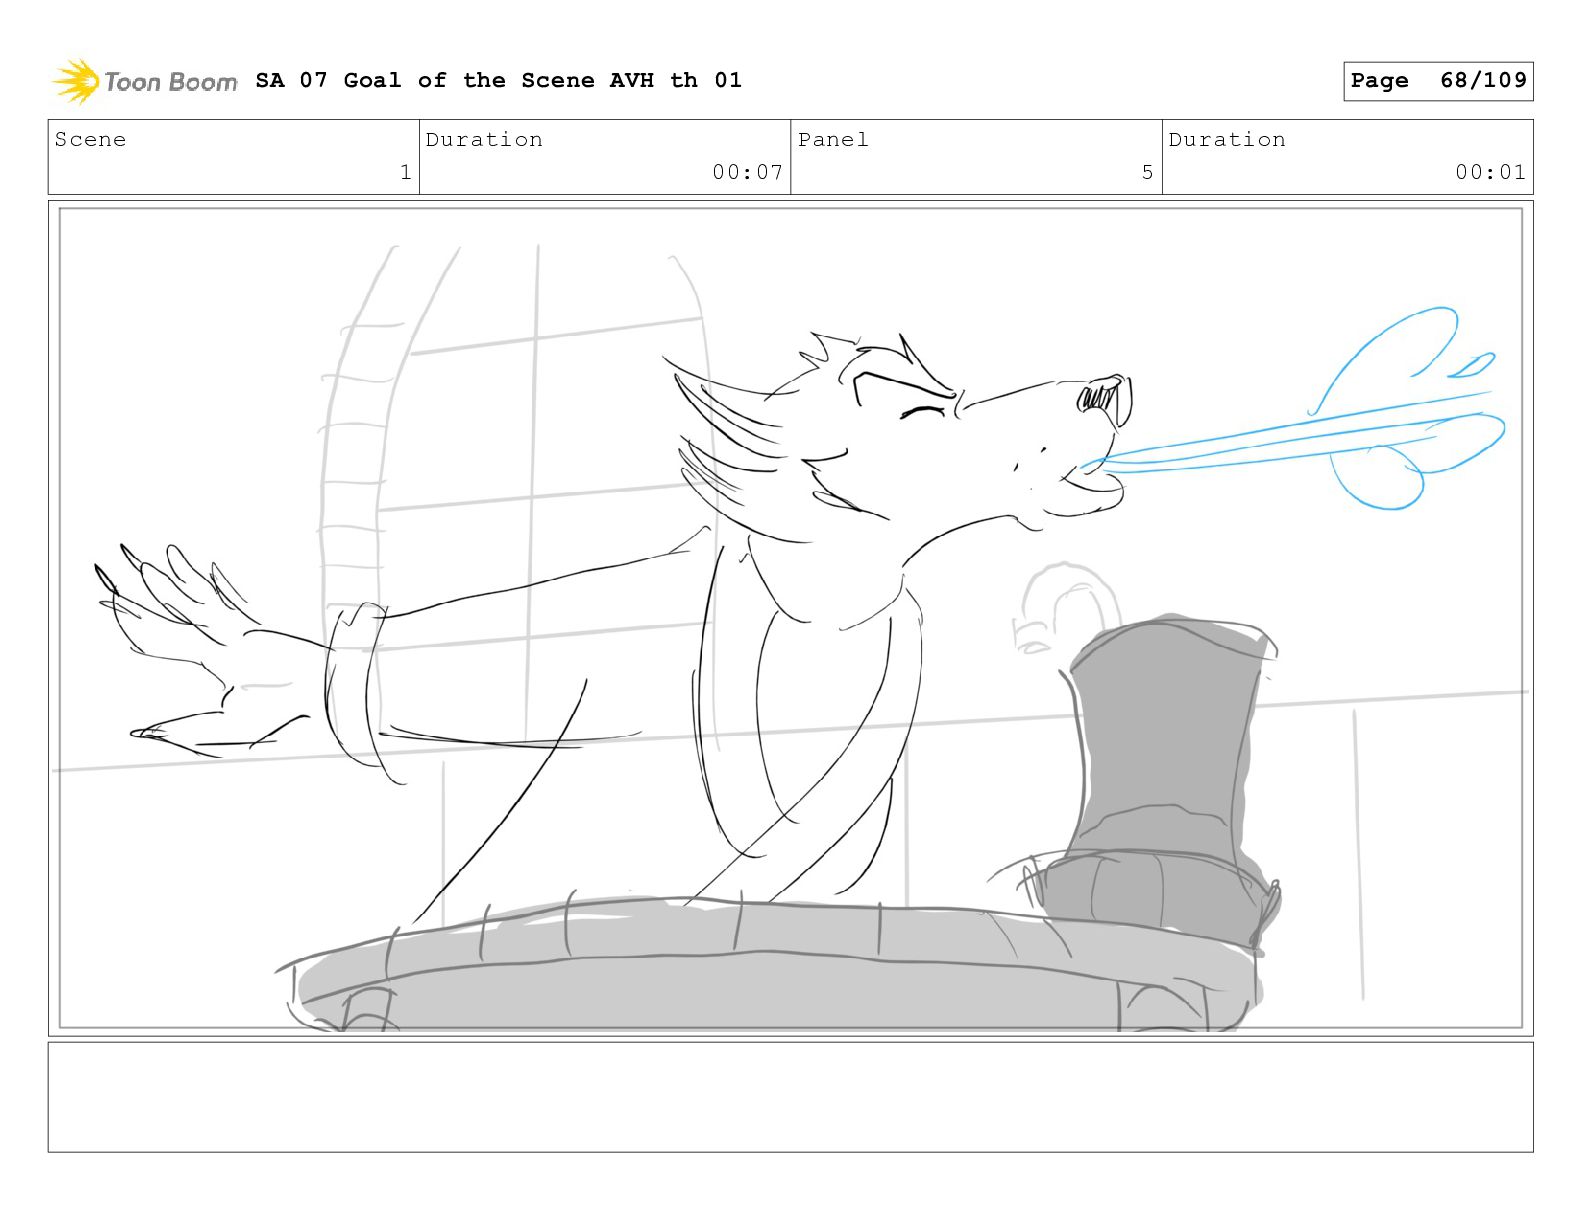Click the 'Duration' label next to Panel
The width and height of the screenshot is (1584, 1224).
1227,140
